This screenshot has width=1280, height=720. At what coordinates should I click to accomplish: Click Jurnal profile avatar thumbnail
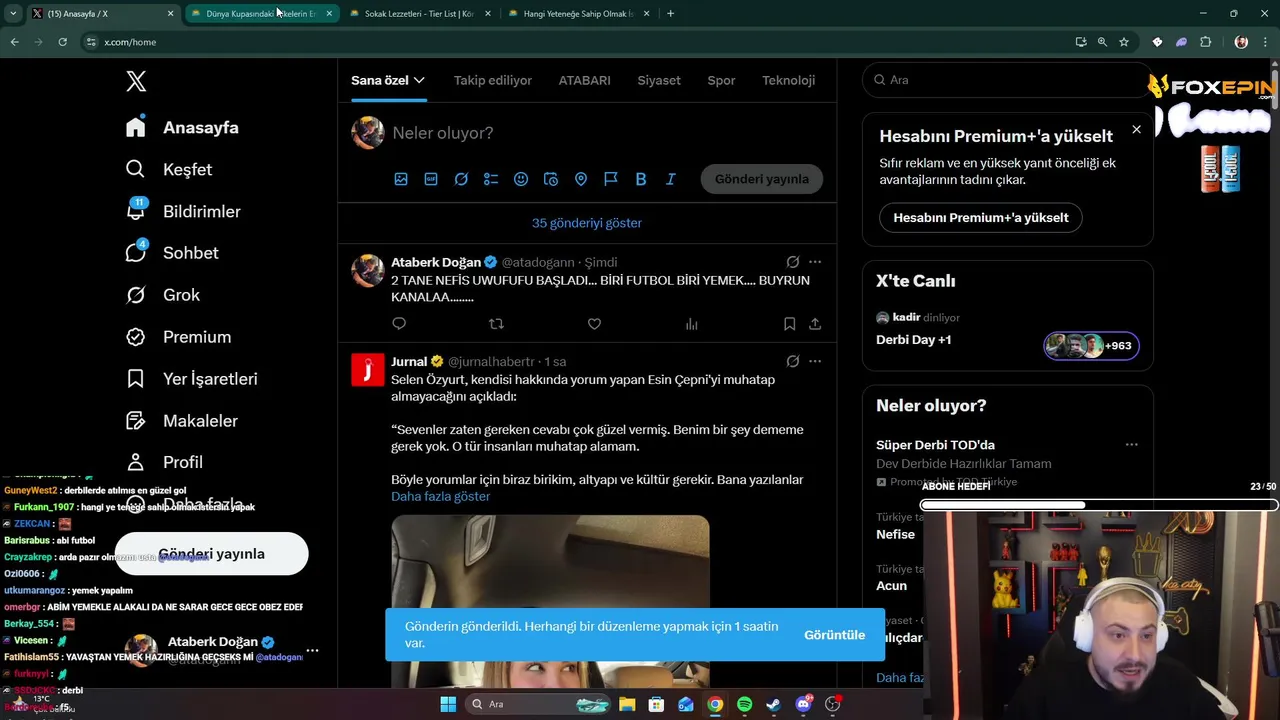coord(367,369)
